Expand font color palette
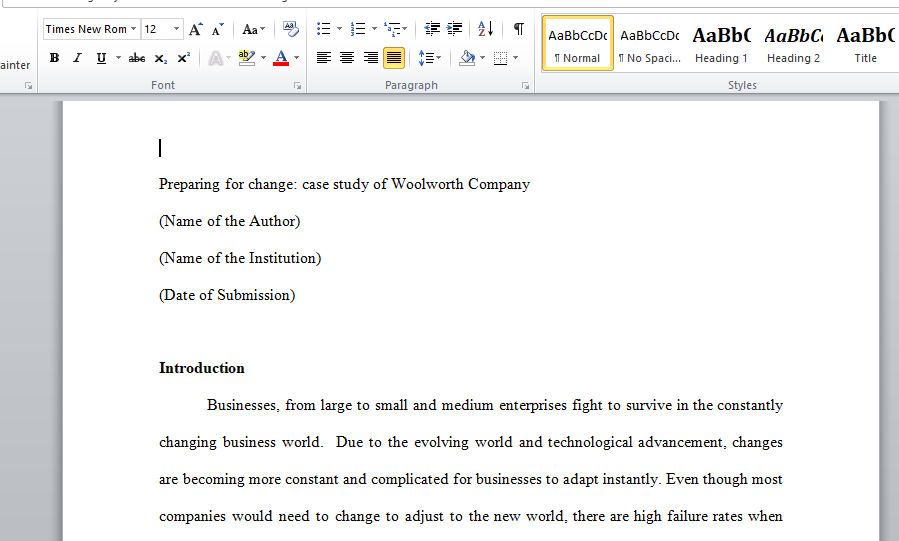 pyautogui.click(x=296, y=58)
